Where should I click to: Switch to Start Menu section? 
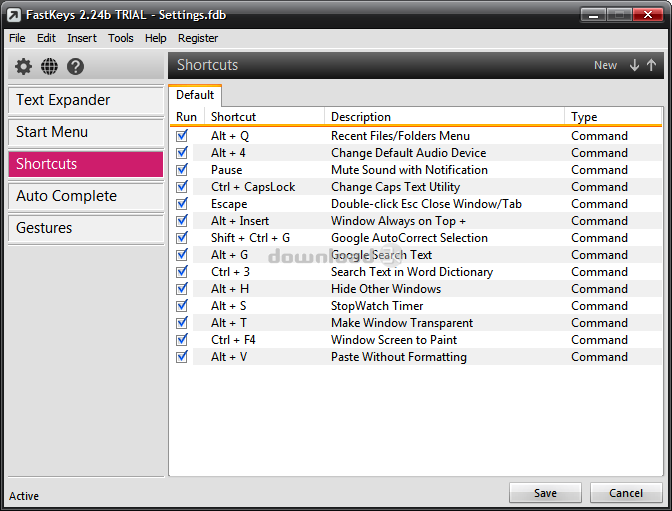click(86, 132)
